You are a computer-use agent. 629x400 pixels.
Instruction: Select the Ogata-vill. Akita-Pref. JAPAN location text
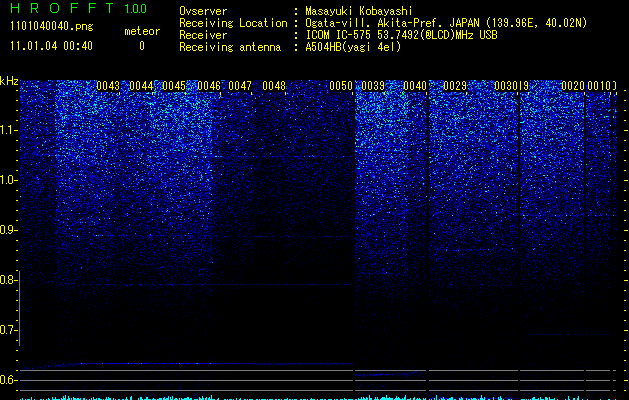[446, 23]
